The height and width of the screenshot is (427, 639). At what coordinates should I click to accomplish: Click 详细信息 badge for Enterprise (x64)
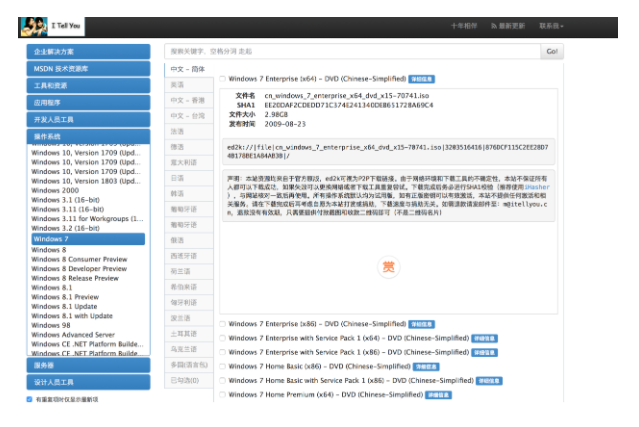(421, 79)
